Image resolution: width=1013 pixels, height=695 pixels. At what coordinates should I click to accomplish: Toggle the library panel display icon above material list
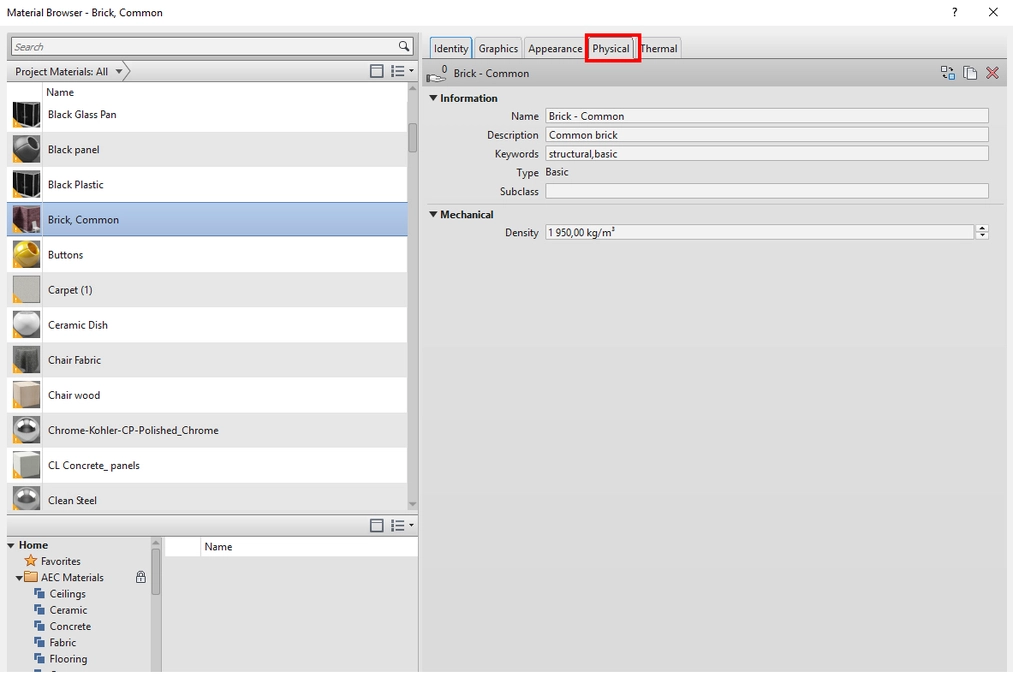coord(376,70)
